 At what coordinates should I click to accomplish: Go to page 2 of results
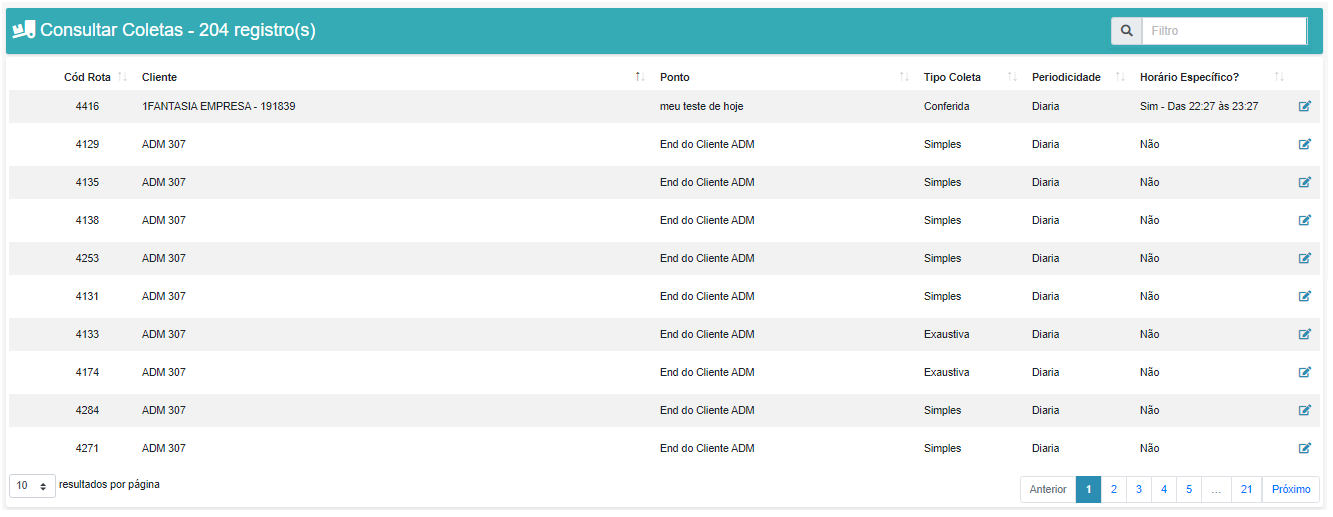click(1113, 489)
